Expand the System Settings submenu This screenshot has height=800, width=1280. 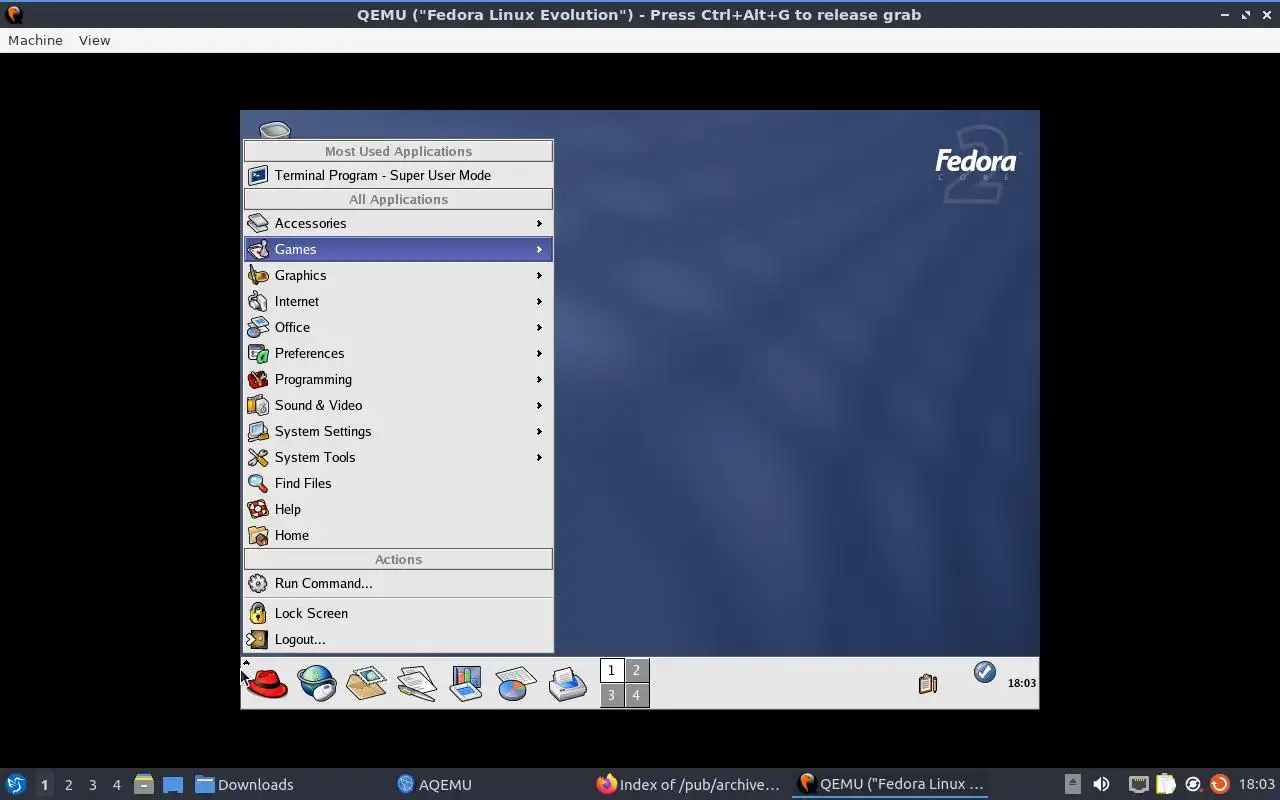pos(398,431)
